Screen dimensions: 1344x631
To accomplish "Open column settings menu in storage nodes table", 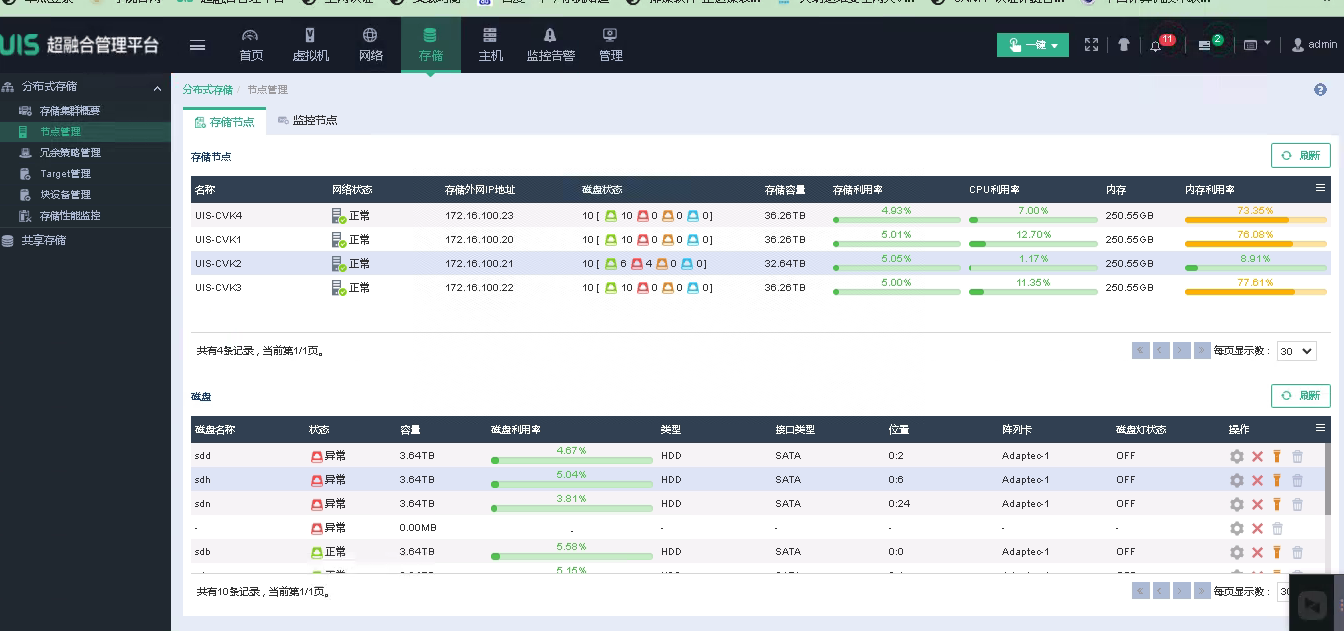I will coord(1320,188).
